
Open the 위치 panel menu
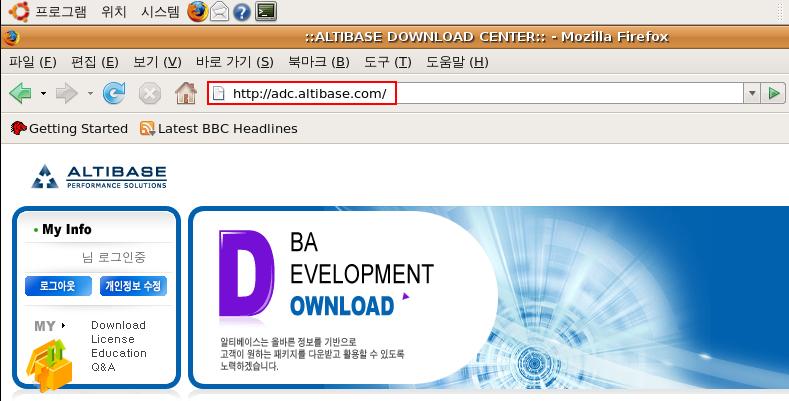pos(114,11)
